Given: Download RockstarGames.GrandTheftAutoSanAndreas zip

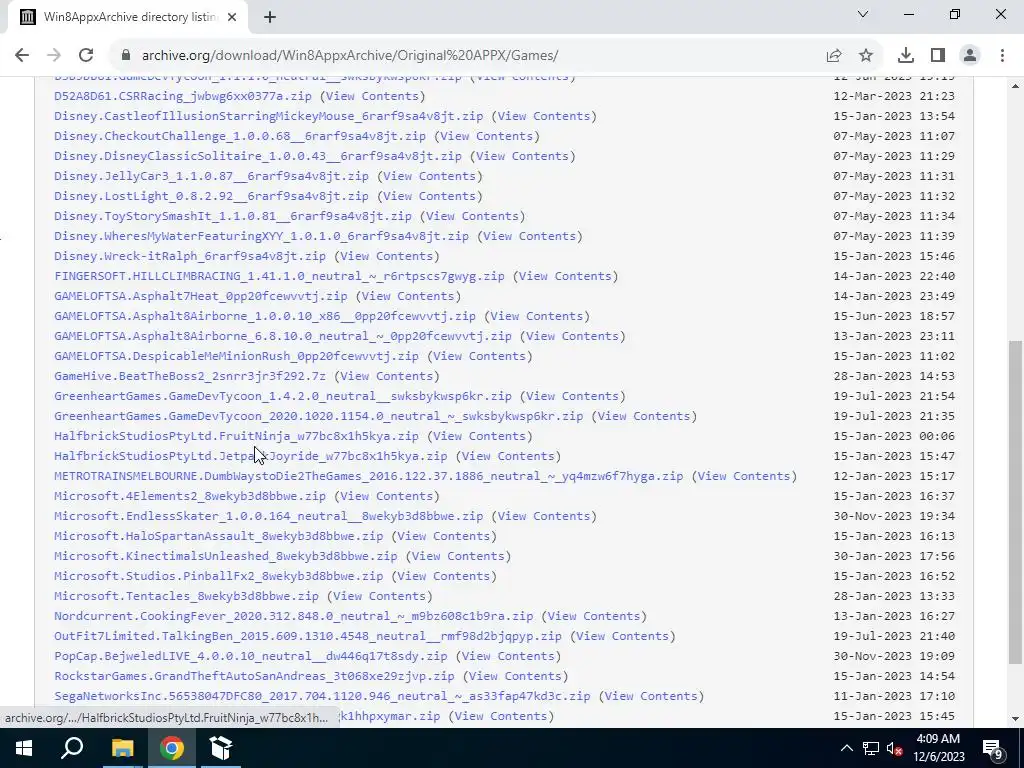Looking at the screenshot, I should [254, 676].
